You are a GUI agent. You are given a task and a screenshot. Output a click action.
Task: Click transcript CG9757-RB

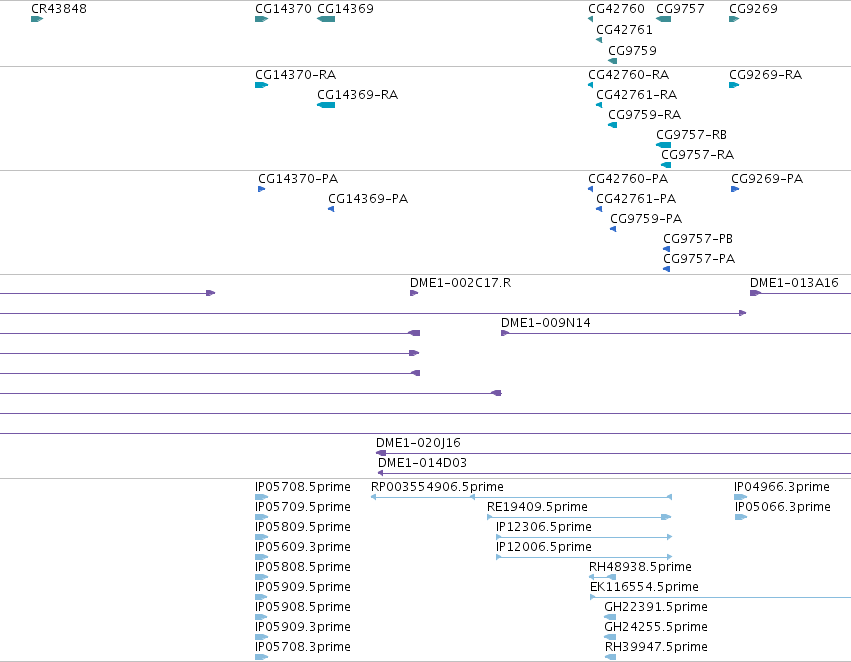click(691, 135)
